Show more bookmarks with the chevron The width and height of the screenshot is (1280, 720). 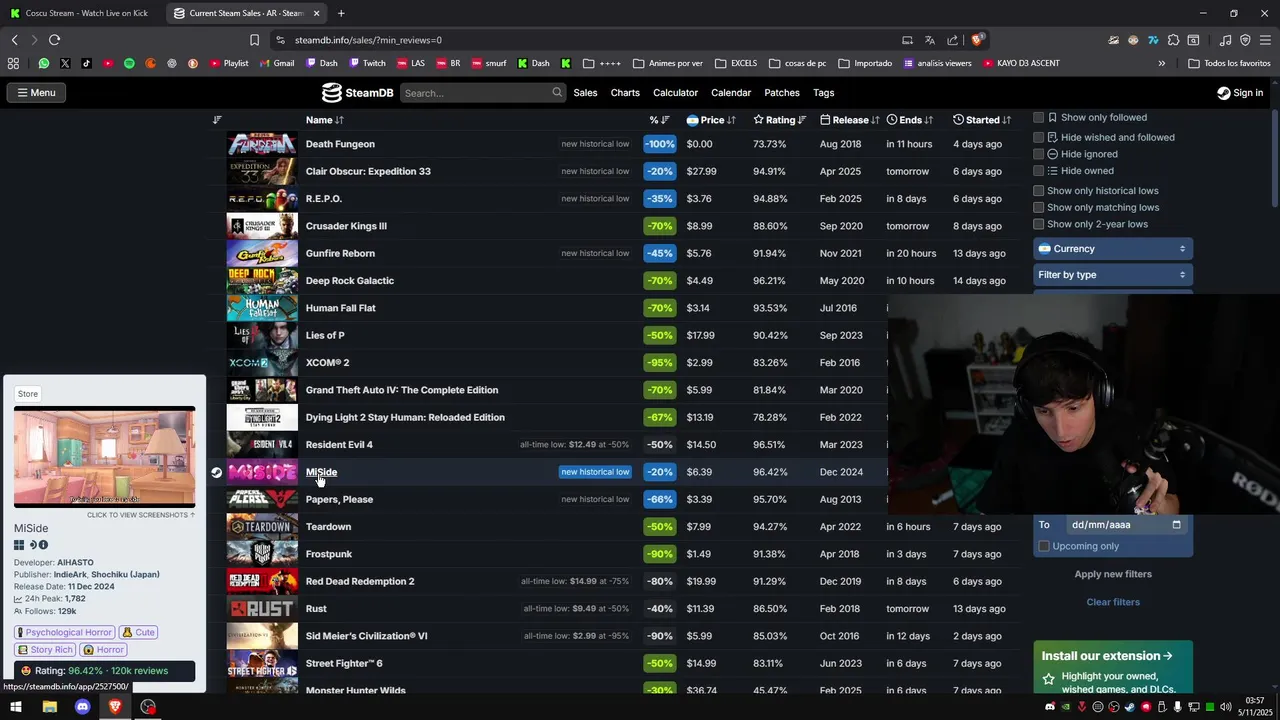pos(1161,63)
